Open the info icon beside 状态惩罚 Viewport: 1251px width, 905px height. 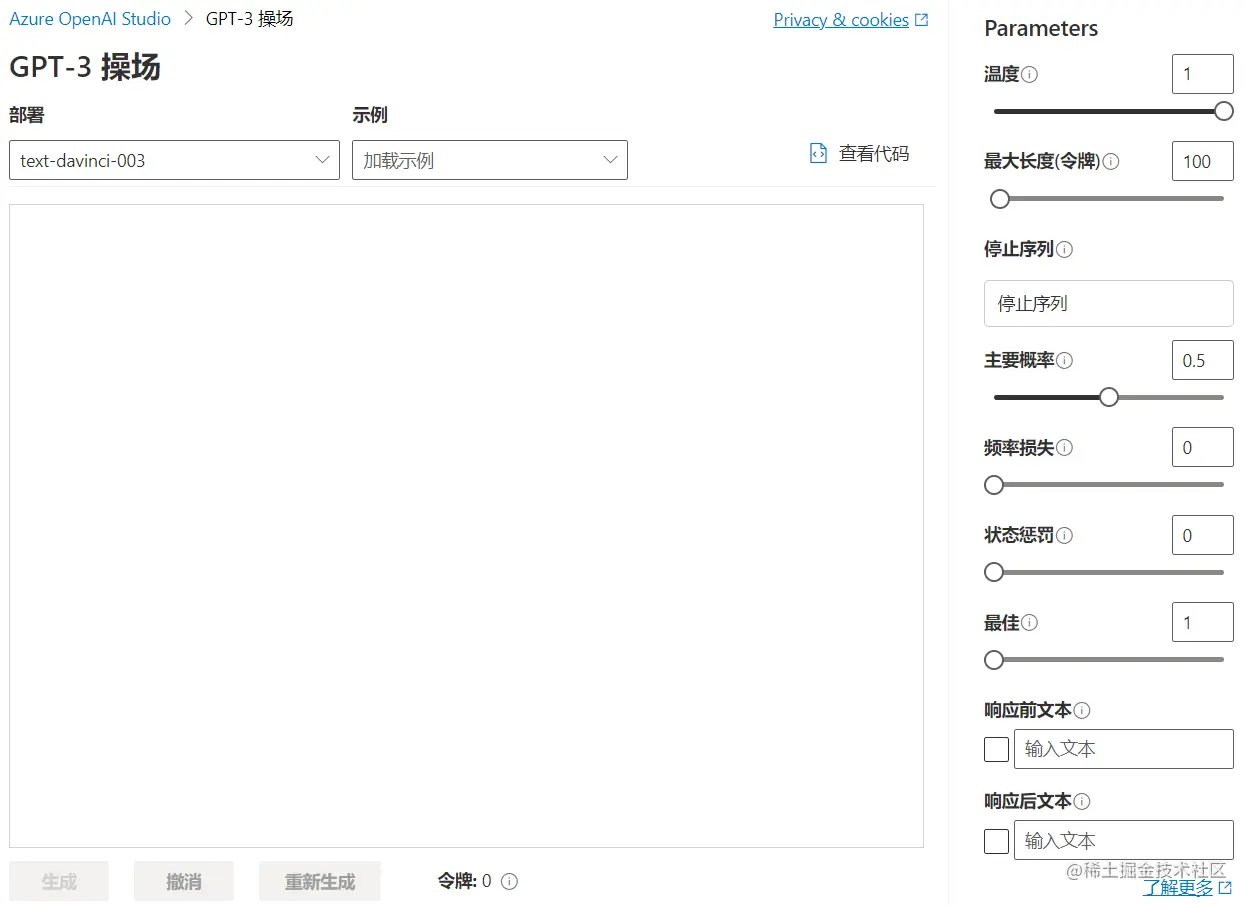point(1065,535)
